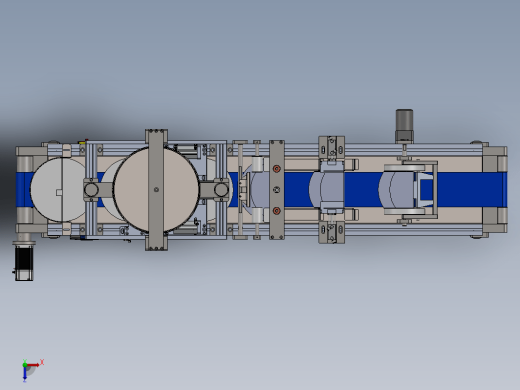The image size is (520, 390).
Task: Pick the upper orange bolt on crossbar
Action: (277, 169)
